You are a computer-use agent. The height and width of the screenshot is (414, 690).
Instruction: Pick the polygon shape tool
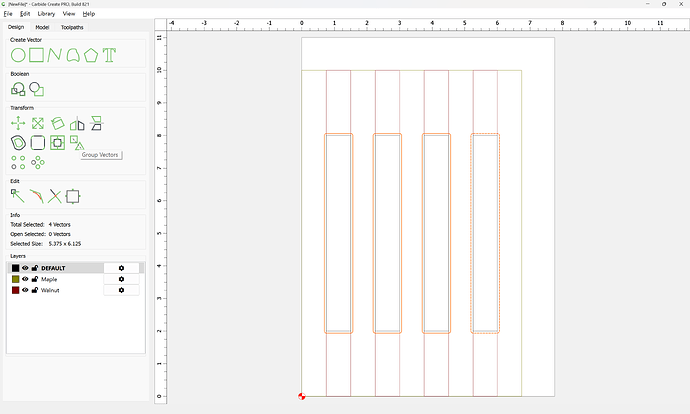(91, 55)
